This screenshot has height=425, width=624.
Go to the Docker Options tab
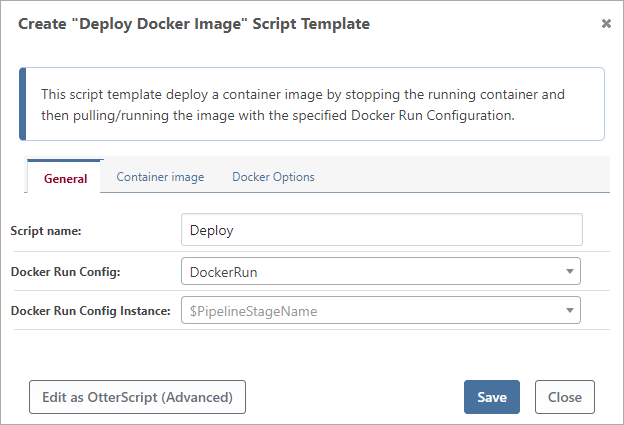point(273,177)
